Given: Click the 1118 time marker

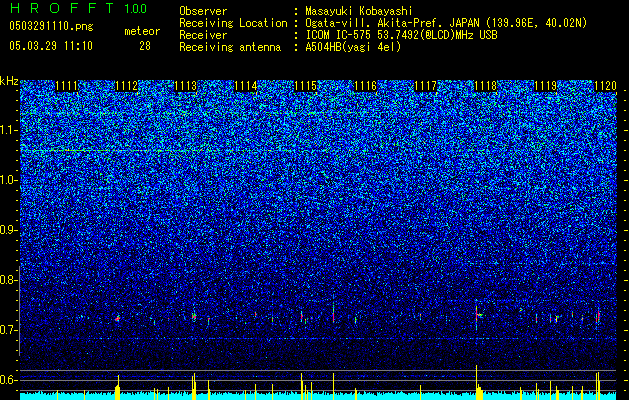Looking at the screenshot, I should (485, 86).
